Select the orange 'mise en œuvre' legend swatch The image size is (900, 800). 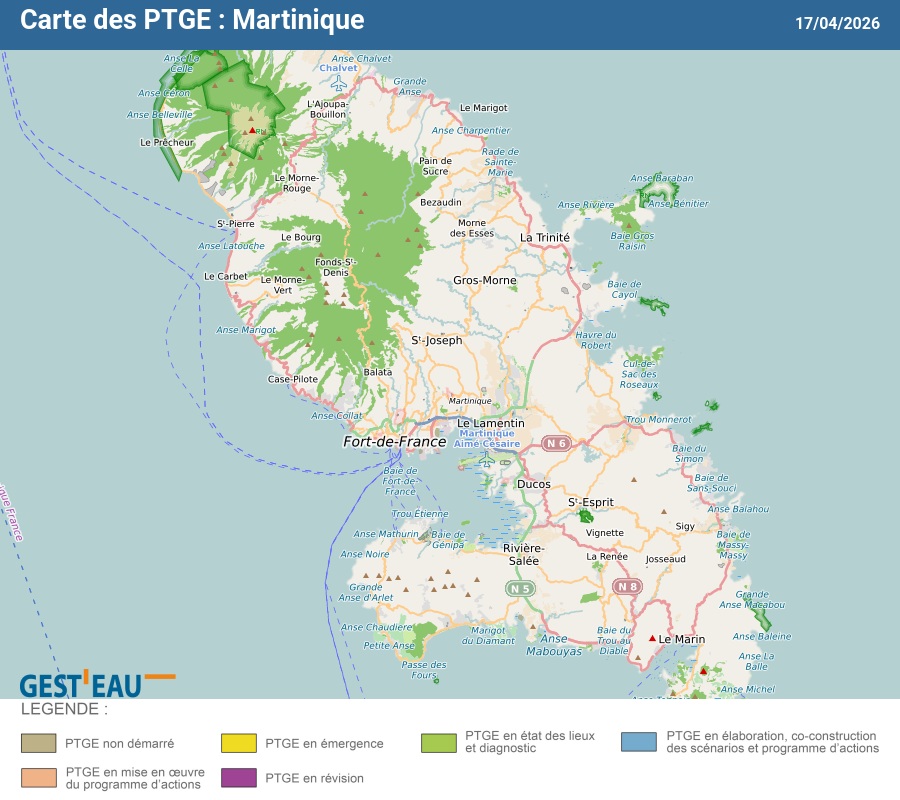coord(38,778)
